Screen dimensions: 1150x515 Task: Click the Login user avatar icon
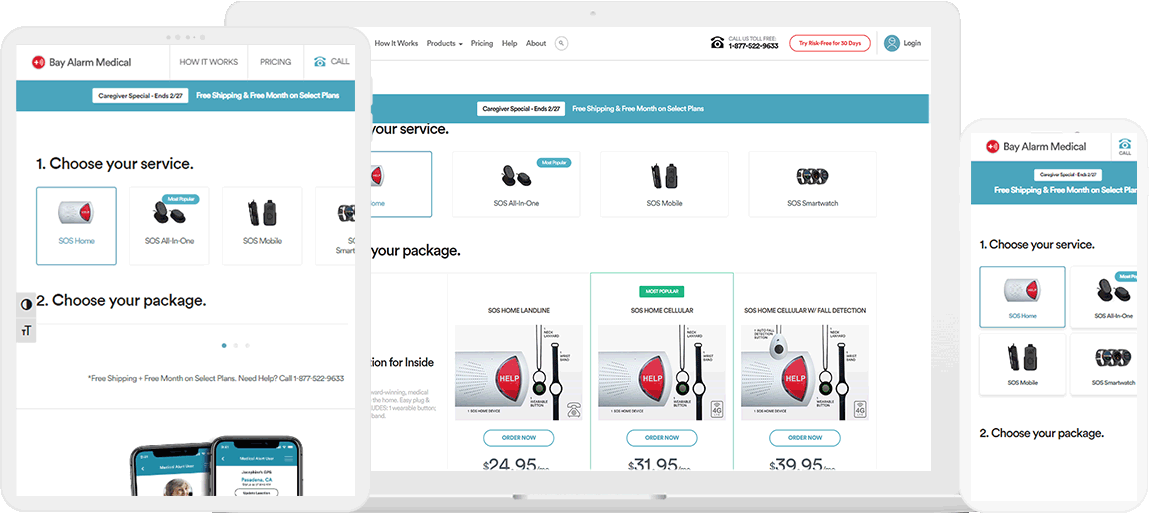892,43
